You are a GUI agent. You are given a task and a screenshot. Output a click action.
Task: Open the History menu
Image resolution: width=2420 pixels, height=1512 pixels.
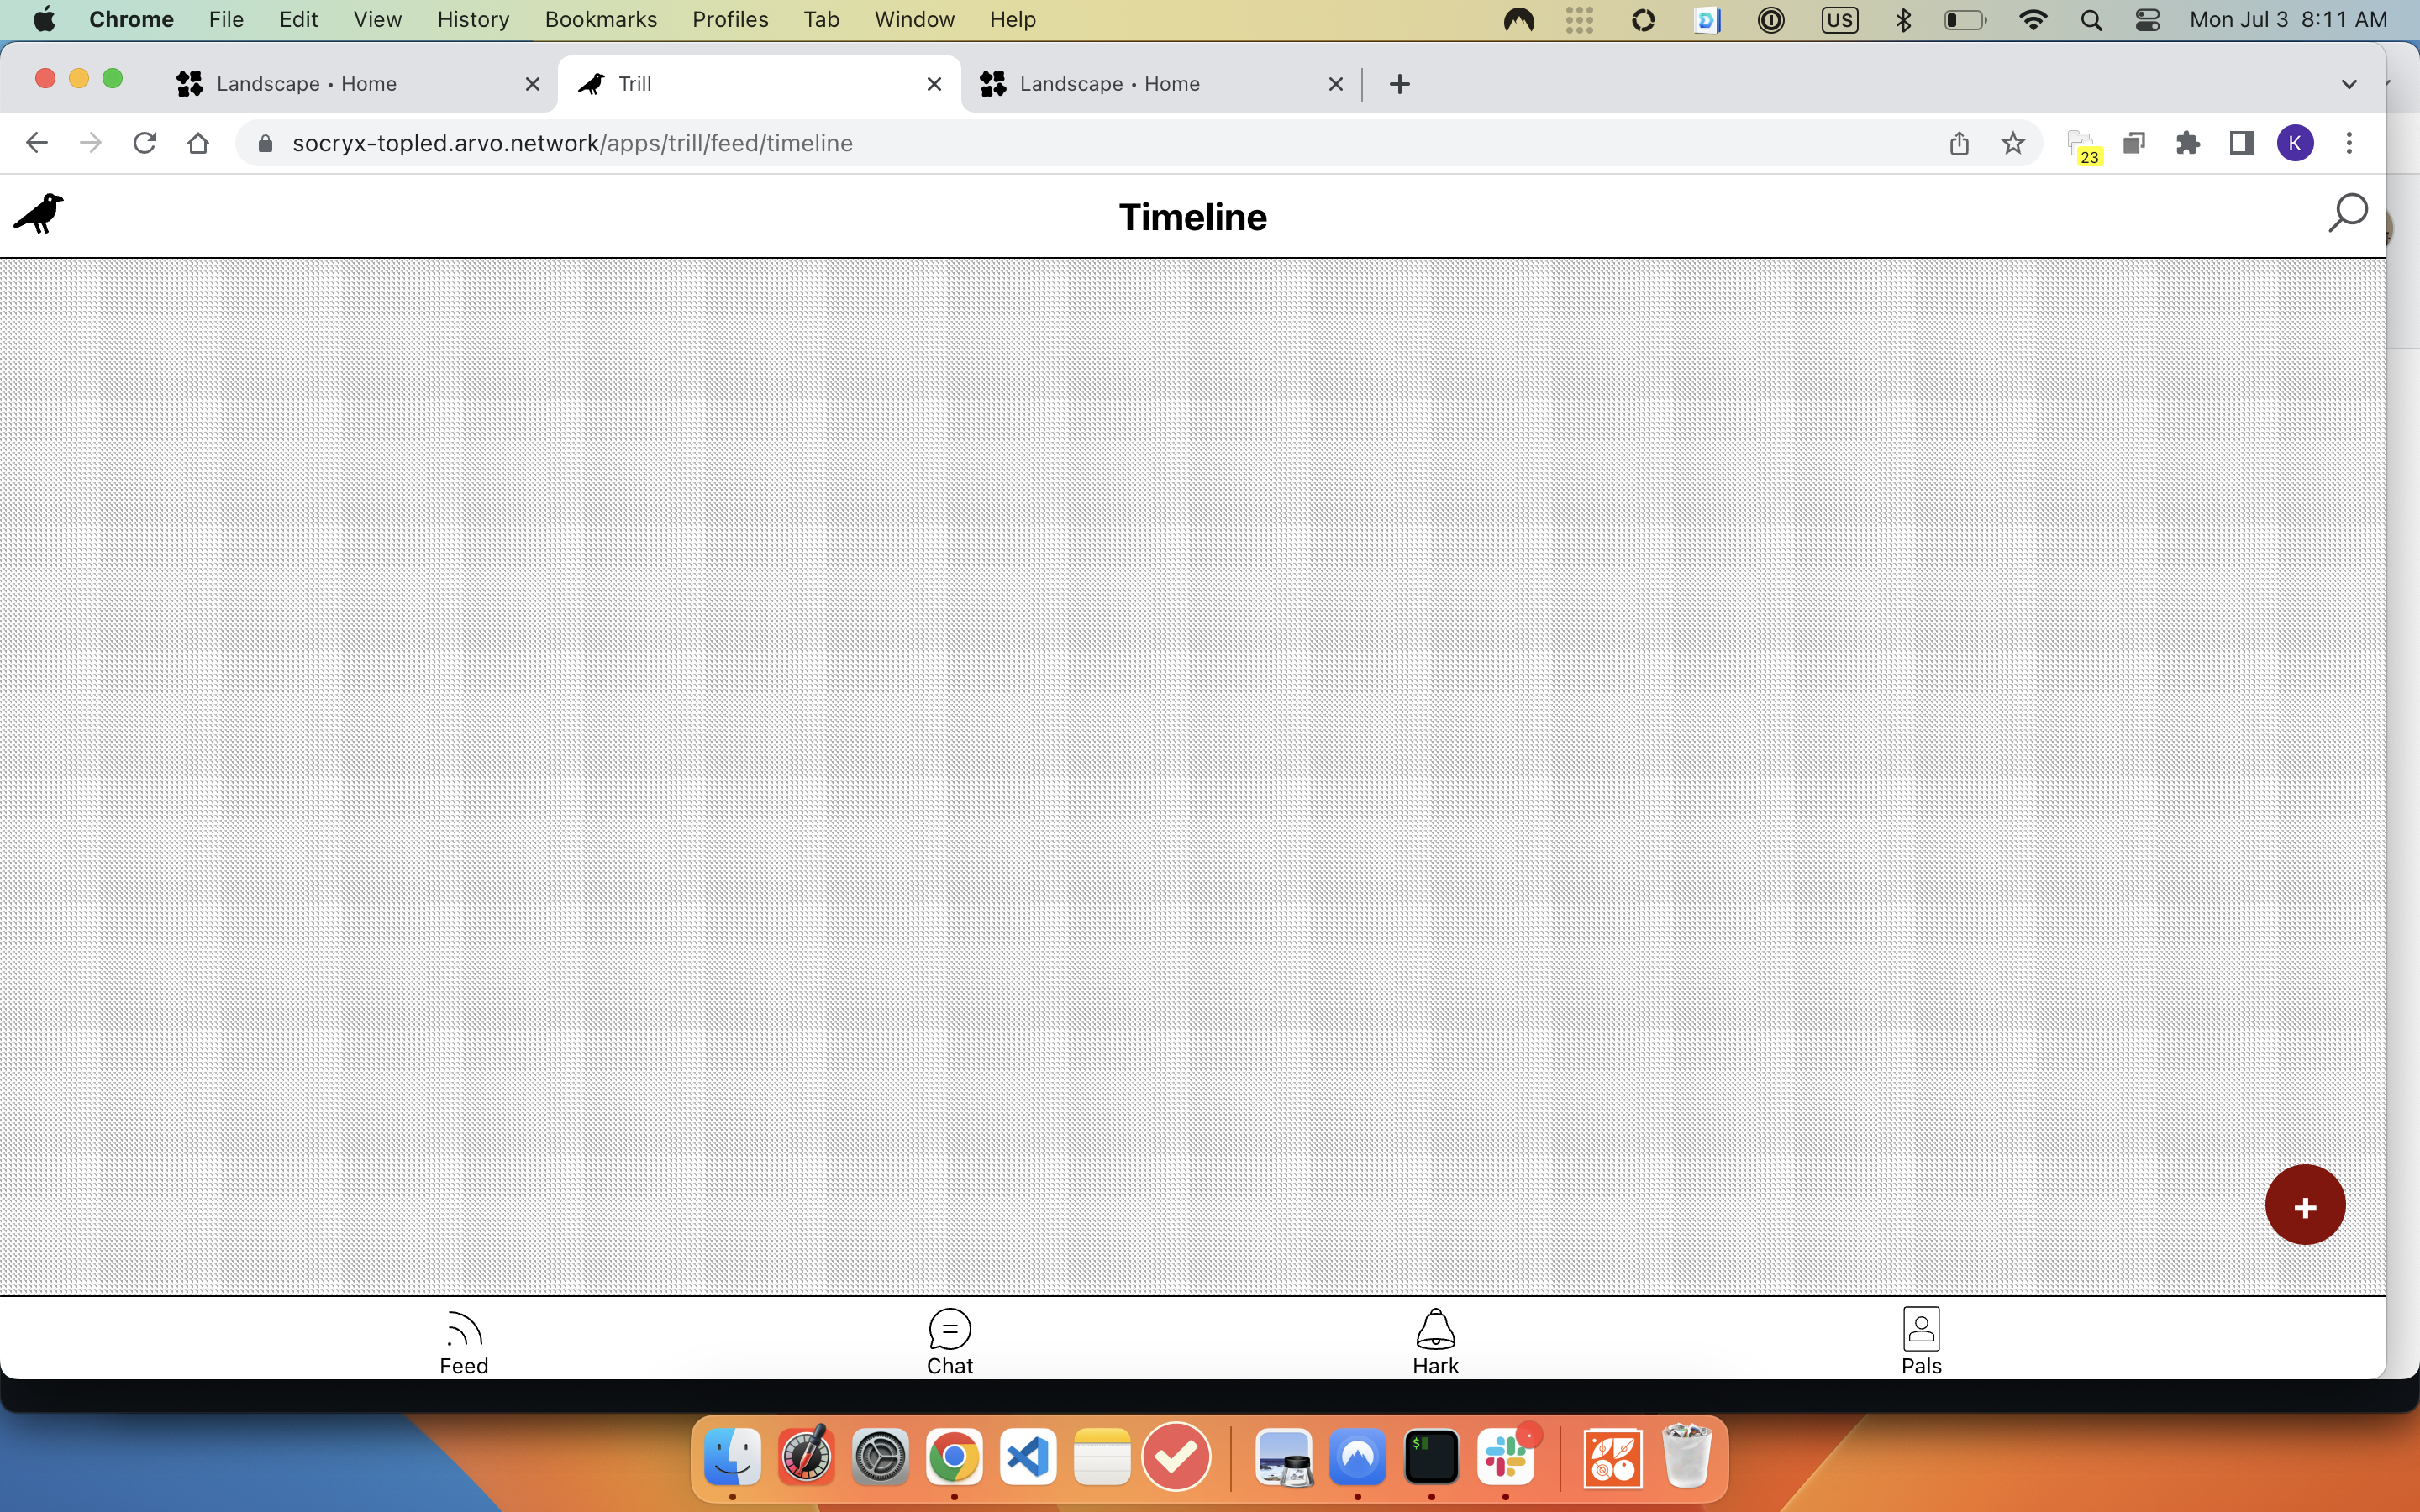(x=472, y=20)
